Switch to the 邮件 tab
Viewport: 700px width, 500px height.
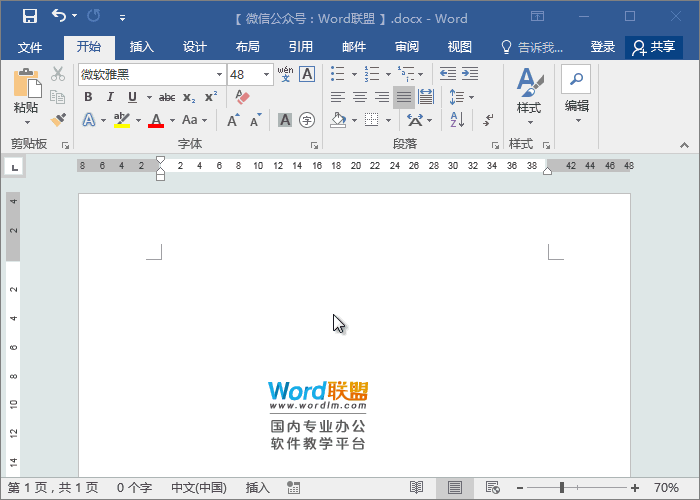click(x=354, y=47)
